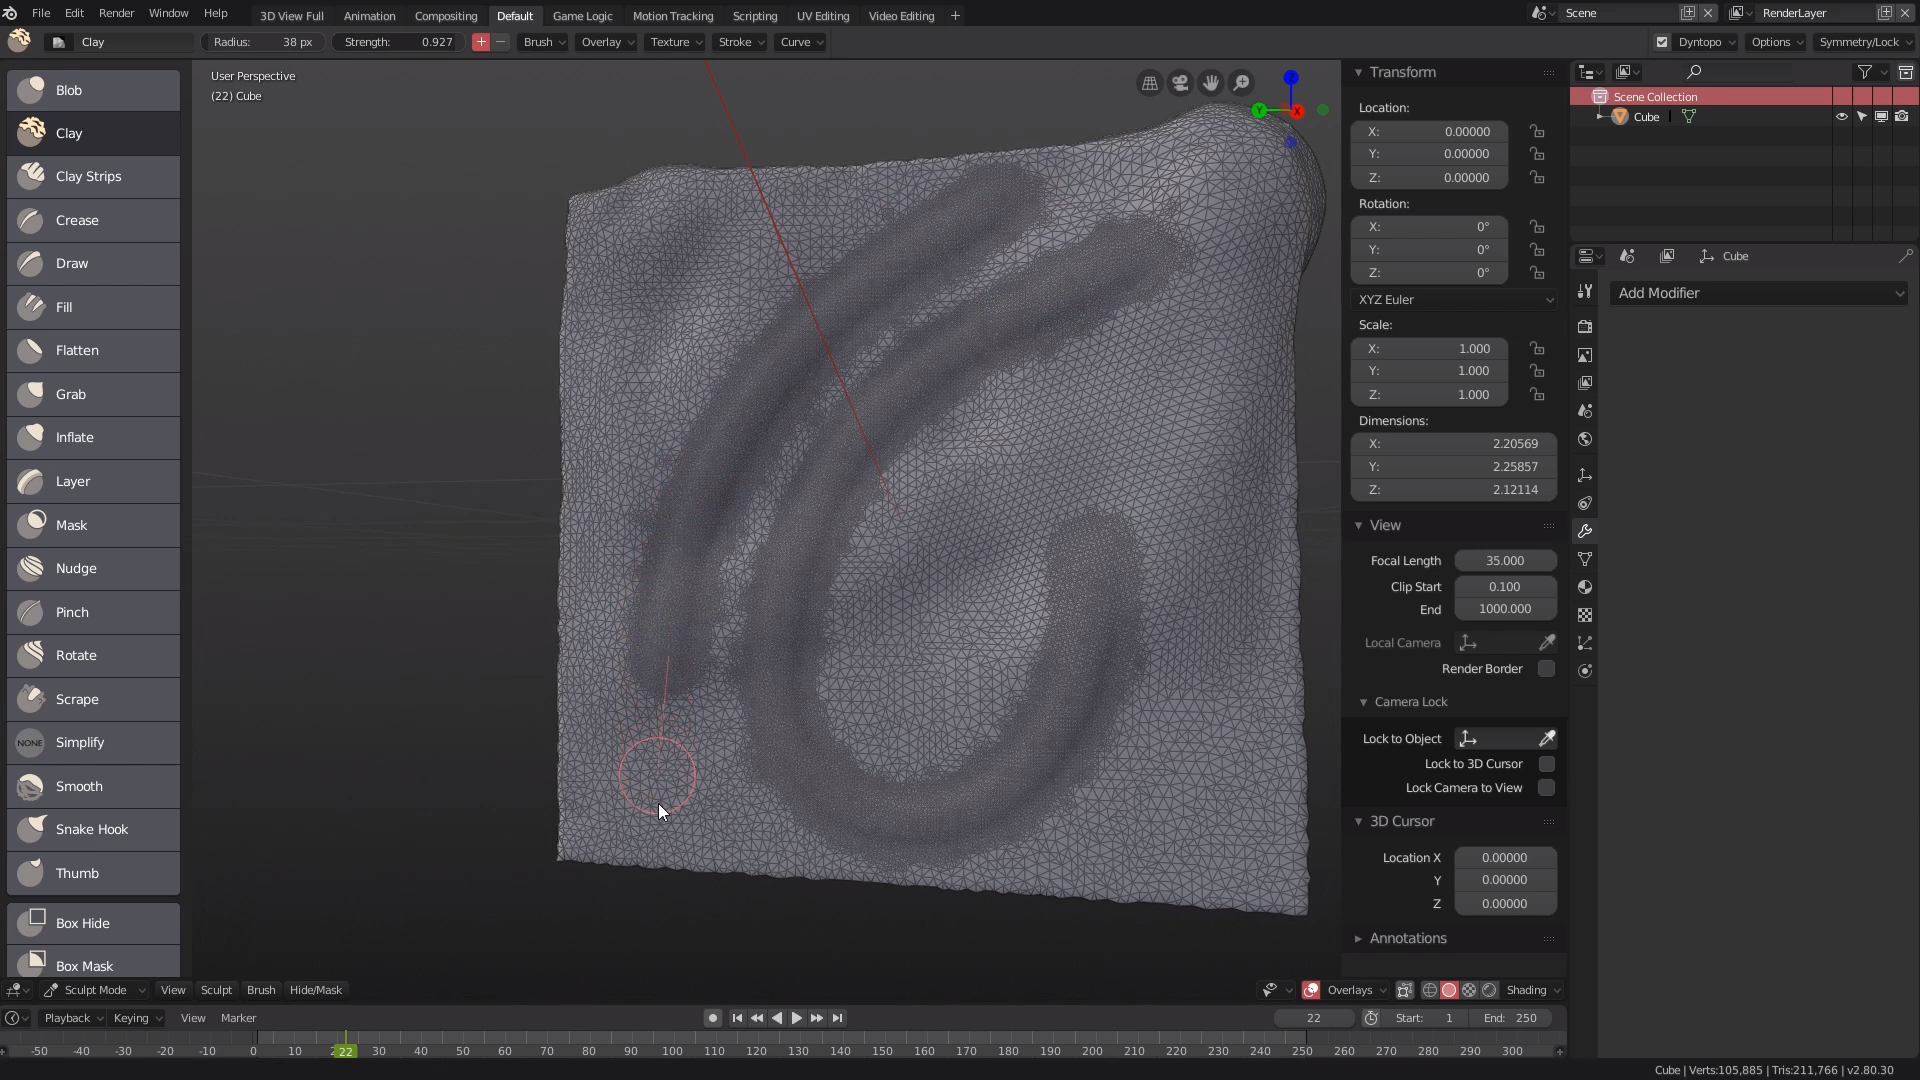Select the Snake Hook brush tool
This screenshot has width=1920, height=1080.
pyautogui.click(x=92, y=830)
